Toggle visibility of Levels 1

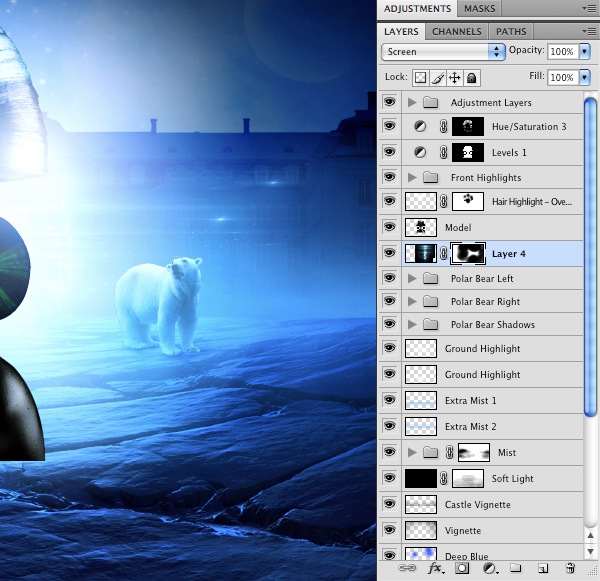tap(390, 152)
